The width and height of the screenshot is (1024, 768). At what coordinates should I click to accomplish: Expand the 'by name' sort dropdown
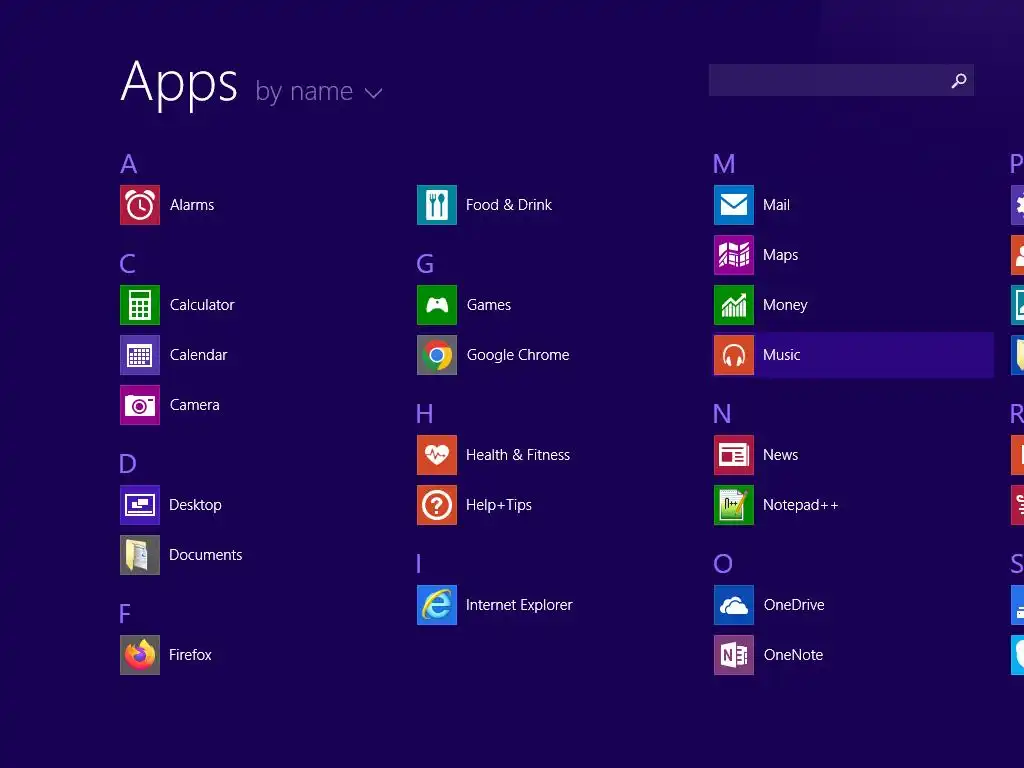click(x=319, y=92)
